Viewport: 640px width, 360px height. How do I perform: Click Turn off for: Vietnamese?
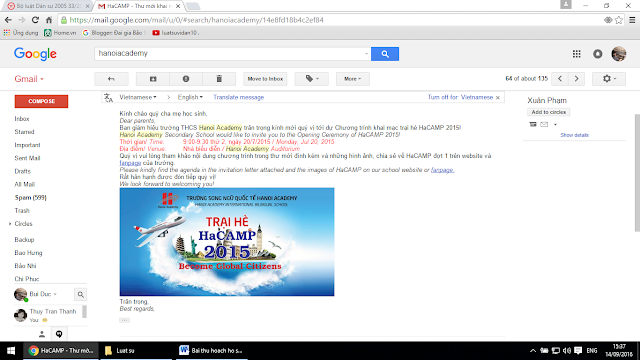[460, 98]
